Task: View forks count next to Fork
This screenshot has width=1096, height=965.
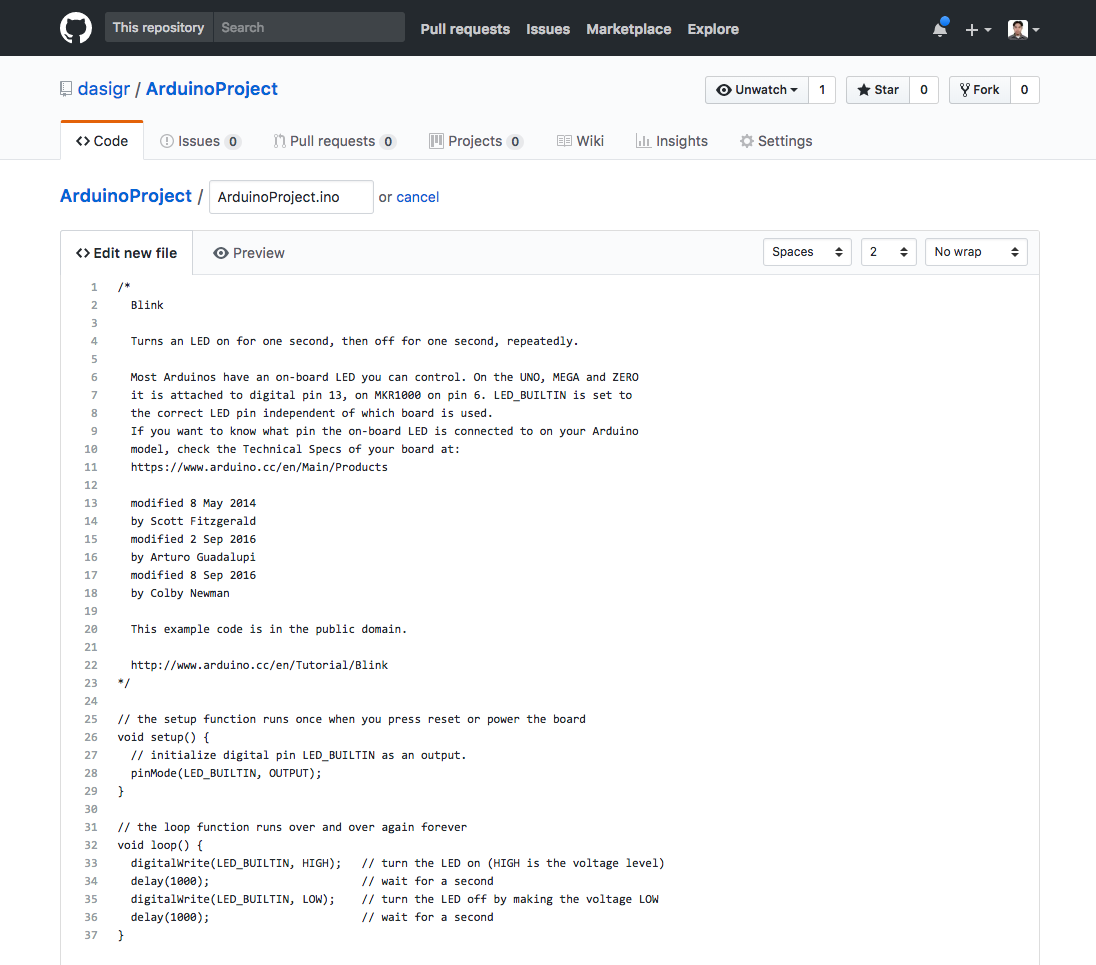Action: (1024, 89)
